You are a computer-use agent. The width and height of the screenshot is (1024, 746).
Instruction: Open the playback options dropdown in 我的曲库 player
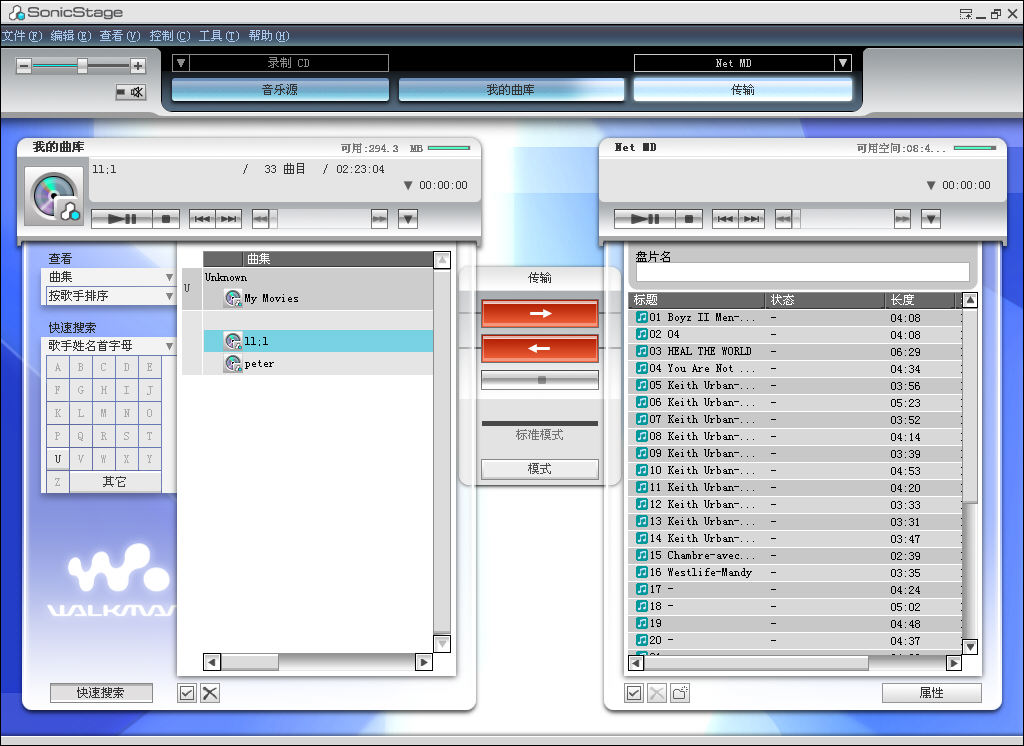[x=408, y=219]
